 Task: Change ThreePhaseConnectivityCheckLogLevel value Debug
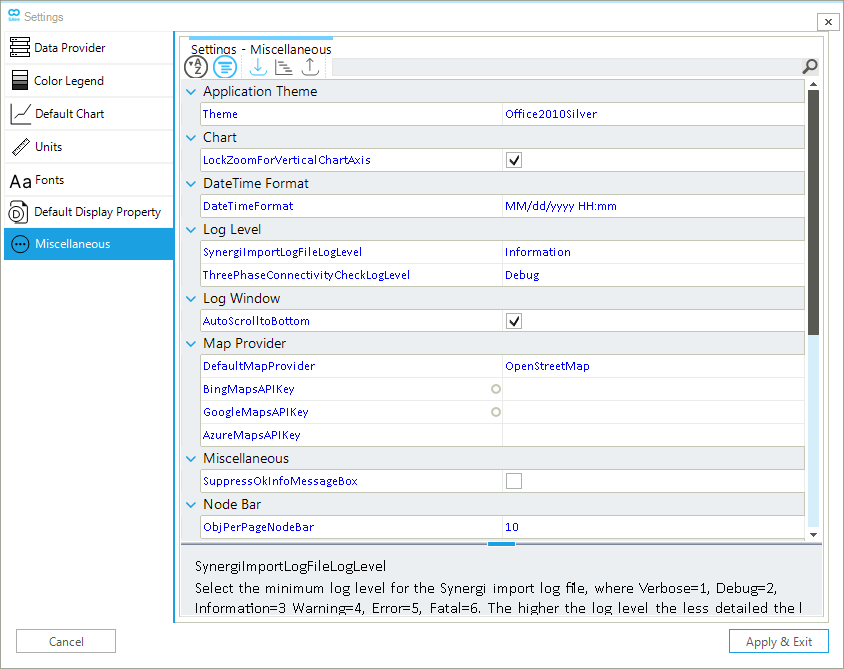(653, 275)
